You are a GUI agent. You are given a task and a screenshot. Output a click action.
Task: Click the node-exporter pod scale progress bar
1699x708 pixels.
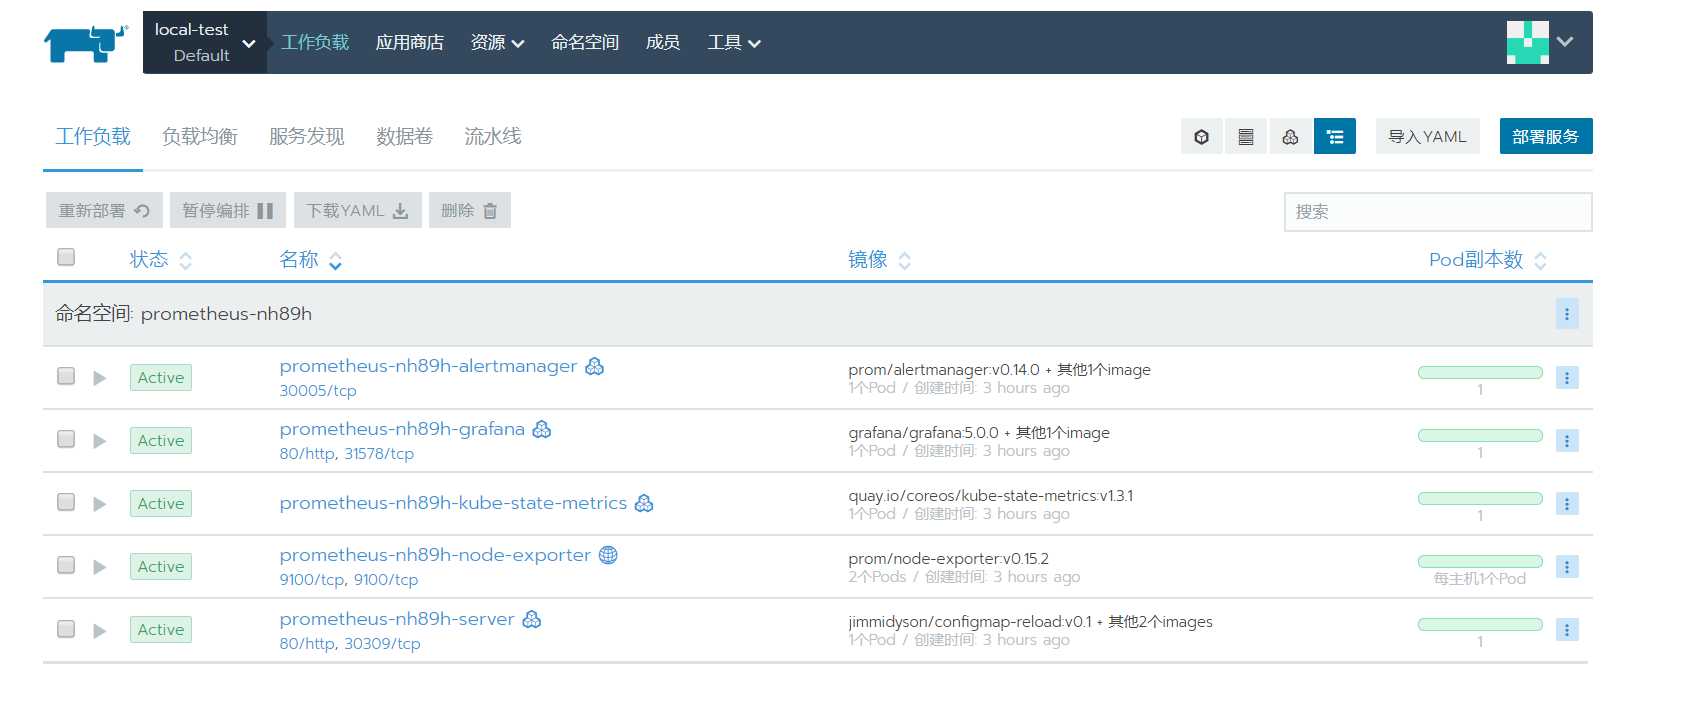1480,561
